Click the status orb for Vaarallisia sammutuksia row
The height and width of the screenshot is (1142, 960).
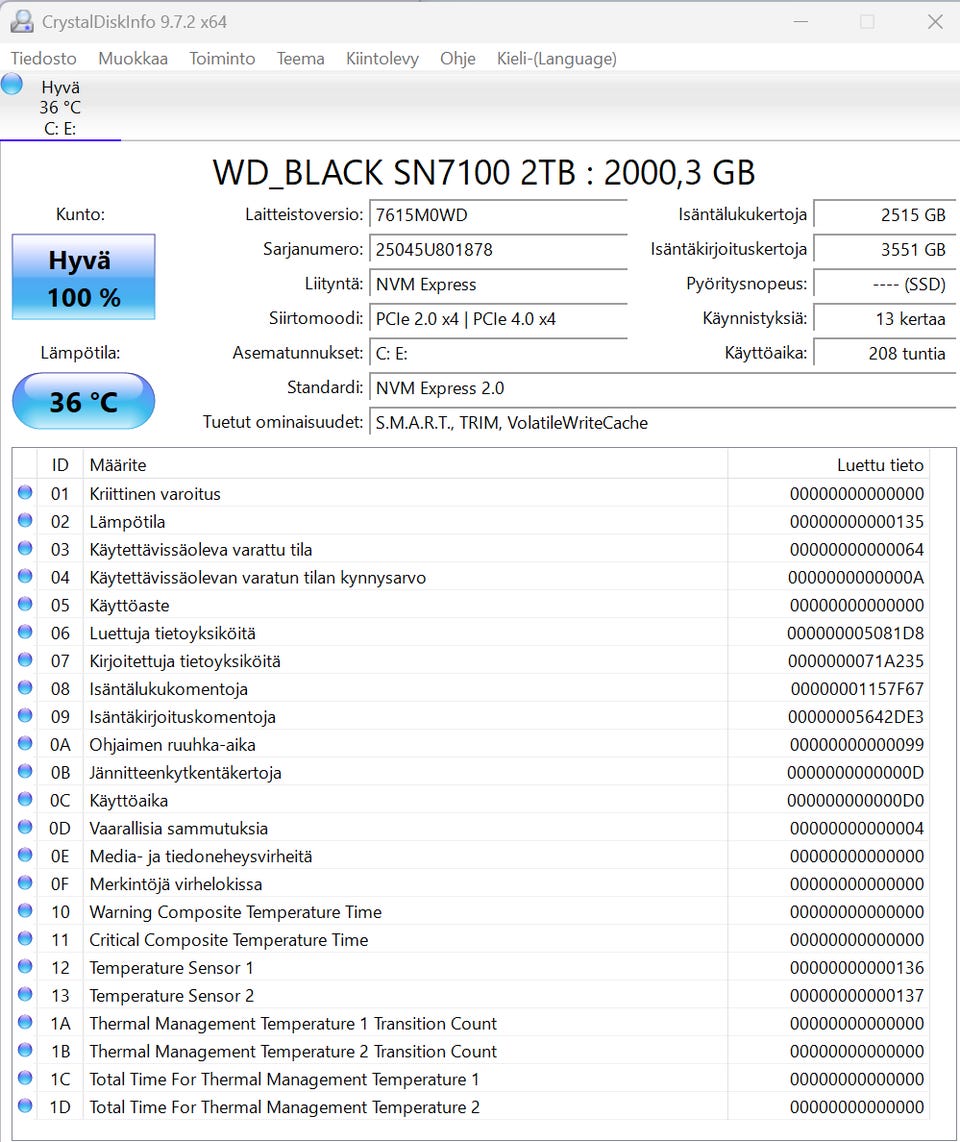pyautogui.click(x=25, y=827)
